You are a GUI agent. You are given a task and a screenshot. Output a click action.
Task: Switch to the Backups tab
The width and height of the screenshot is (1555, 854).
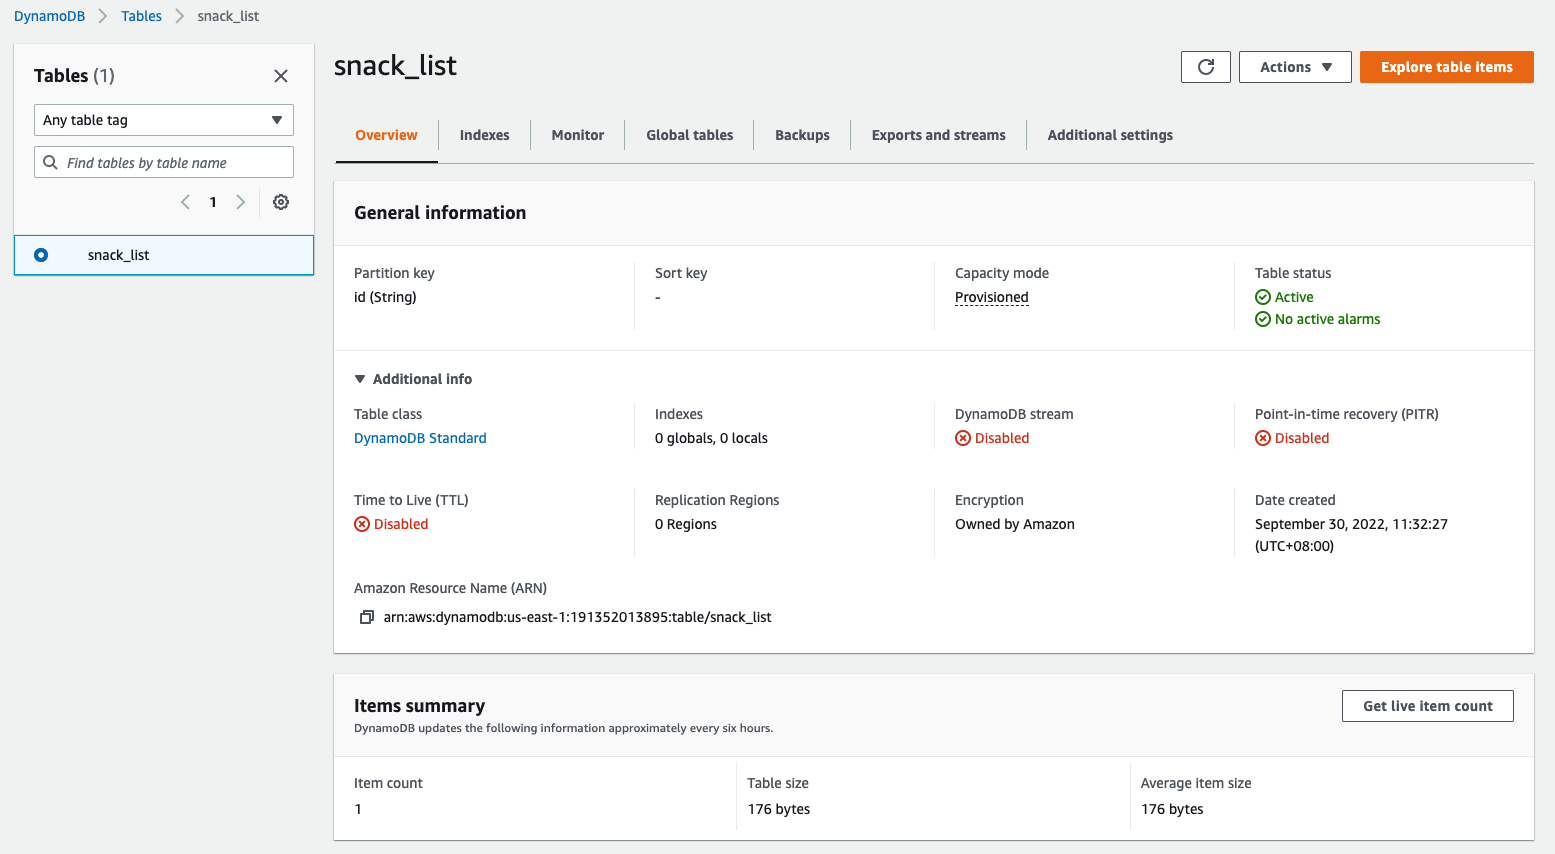coord(802,135)
